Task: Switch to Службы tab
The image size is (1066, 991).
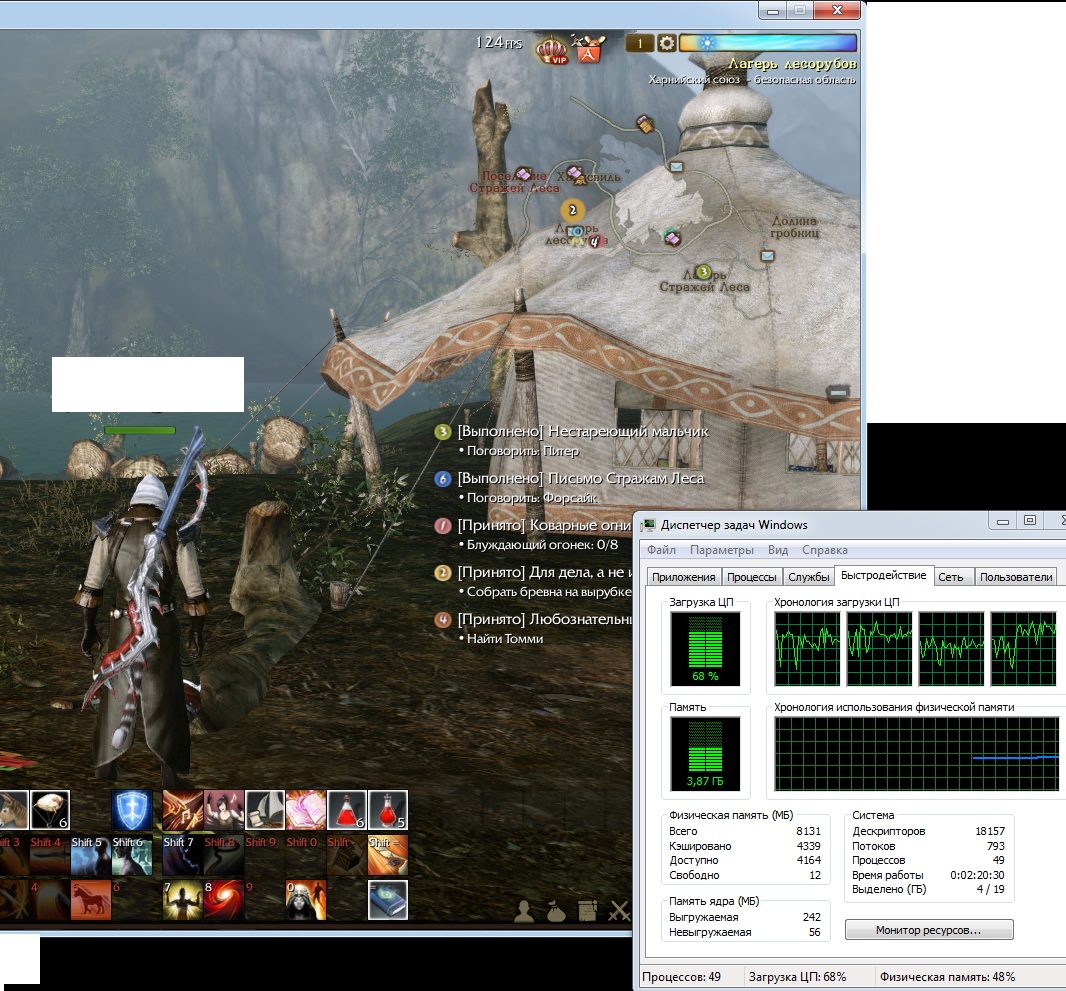Action: (808, 577)
